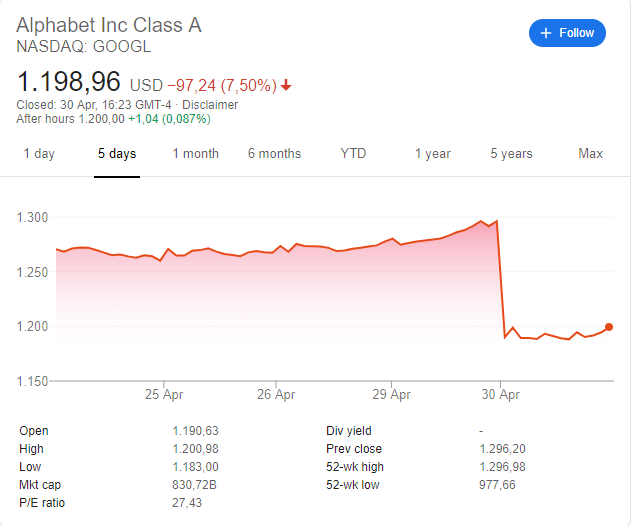Click the 26 Apr axis marker
634x526 pixels.
(276, 394)
